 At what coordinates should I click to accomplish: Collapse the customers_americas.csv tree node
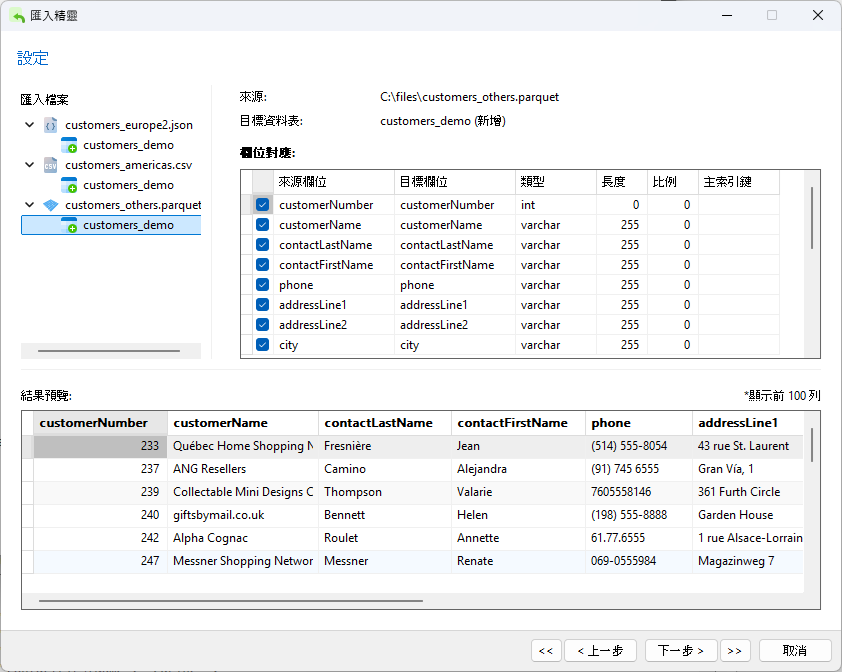[30, 165]
